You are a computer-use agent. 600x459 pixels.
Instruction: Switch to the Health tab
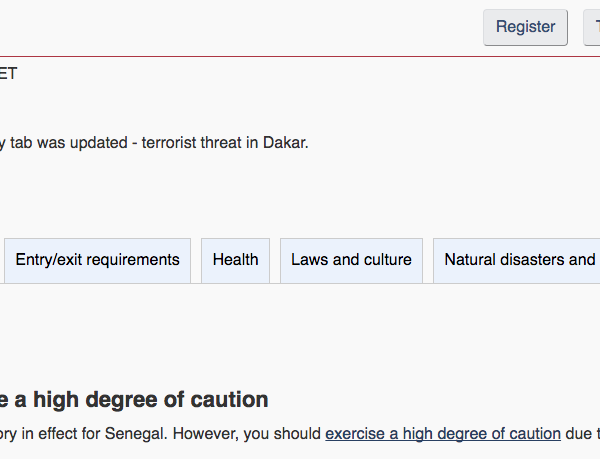pos(235,260)
